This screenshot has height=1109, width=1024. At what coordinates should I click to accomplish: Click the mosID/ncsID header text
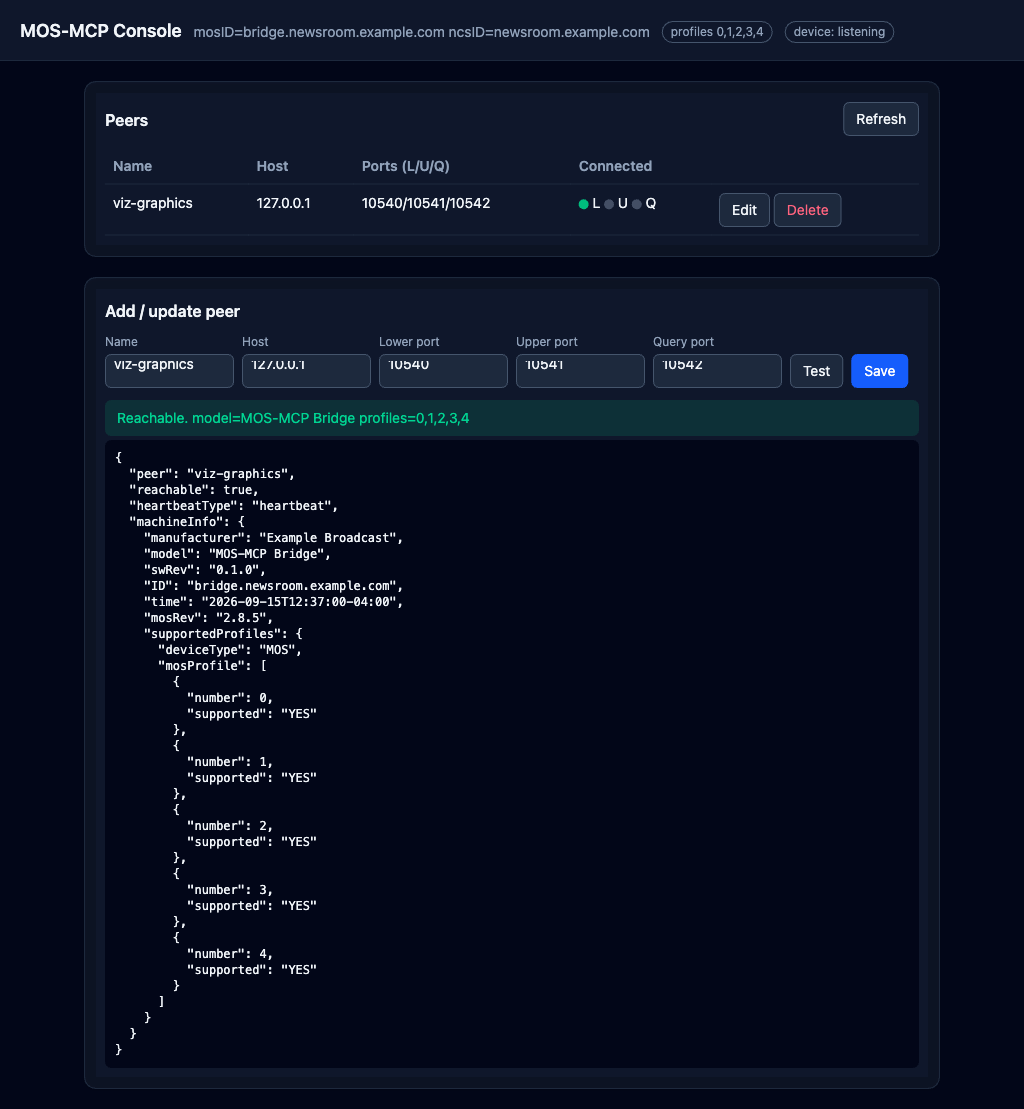pyautogui.click(x=421, y=33)
